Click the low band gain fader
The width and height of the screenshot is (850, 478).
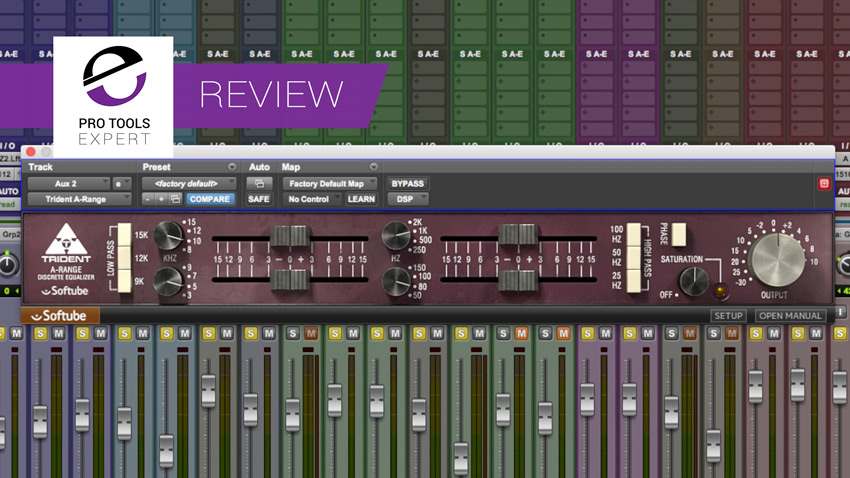518,280
